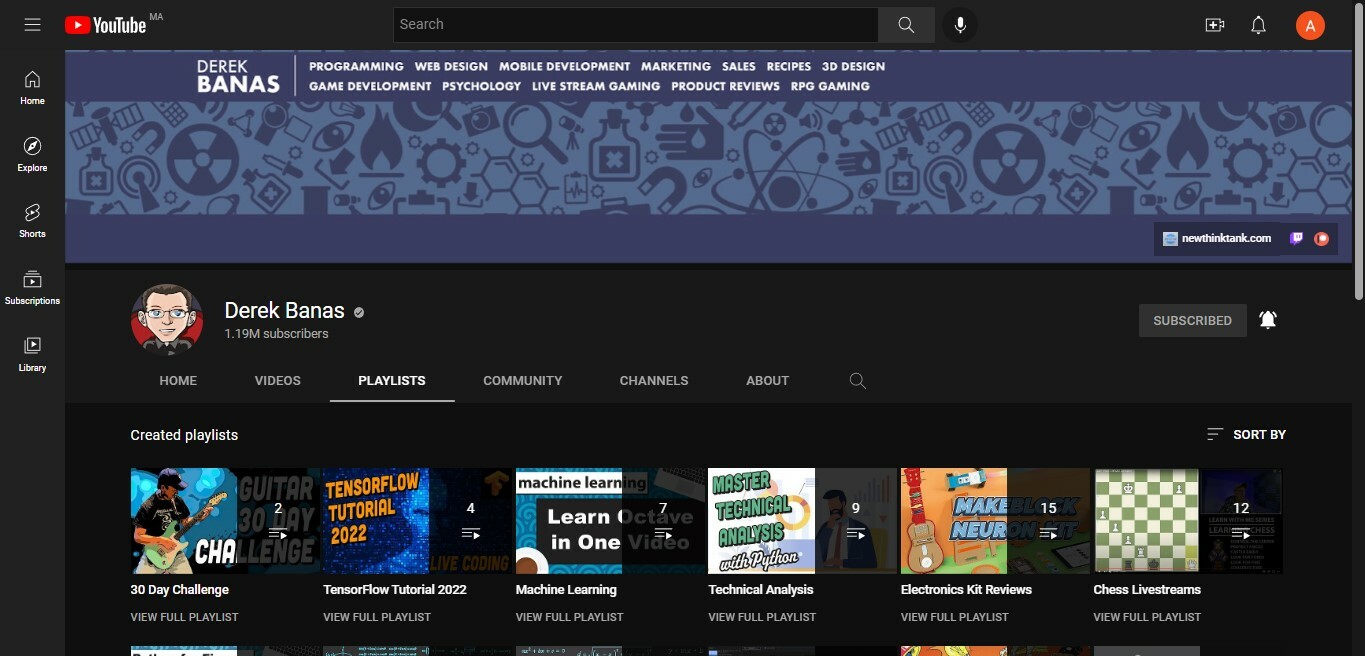View full playlist for TensorFlow Tutorial 2022
The width and height of the screenshot is (1365, 656).
pyautogui.click(x=377, y=617)
